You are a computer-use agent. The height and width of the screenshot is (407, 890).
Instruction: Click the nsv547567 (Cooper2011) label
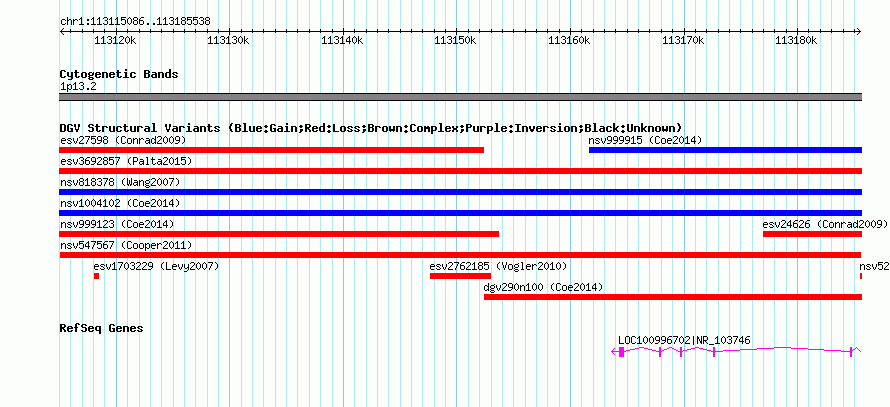(126, 245)
